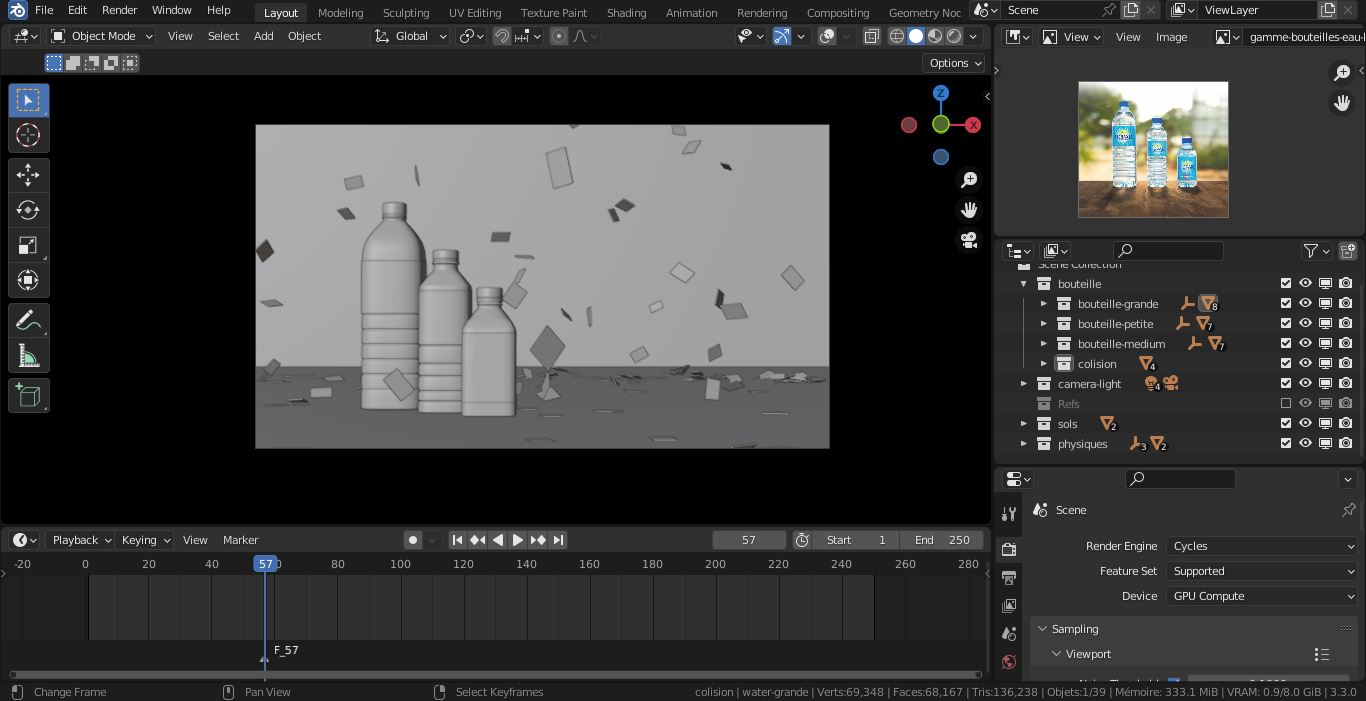The image size is (1366, 701).
Task: Activate the Rotate tool
Action: (x=28, y=210)
